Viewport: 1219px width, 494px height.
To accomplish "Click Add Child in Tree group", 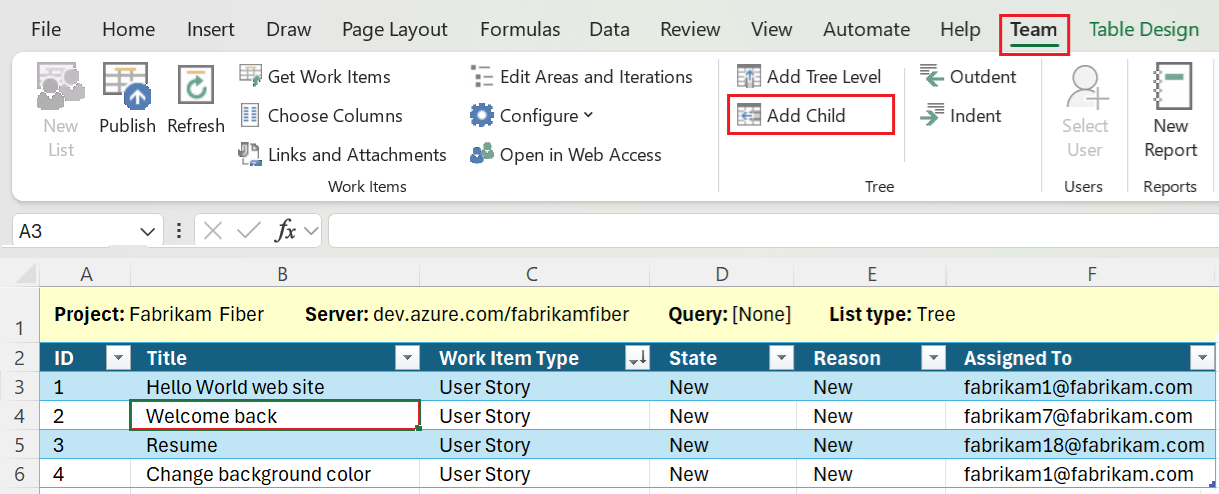I will (805, 116).
